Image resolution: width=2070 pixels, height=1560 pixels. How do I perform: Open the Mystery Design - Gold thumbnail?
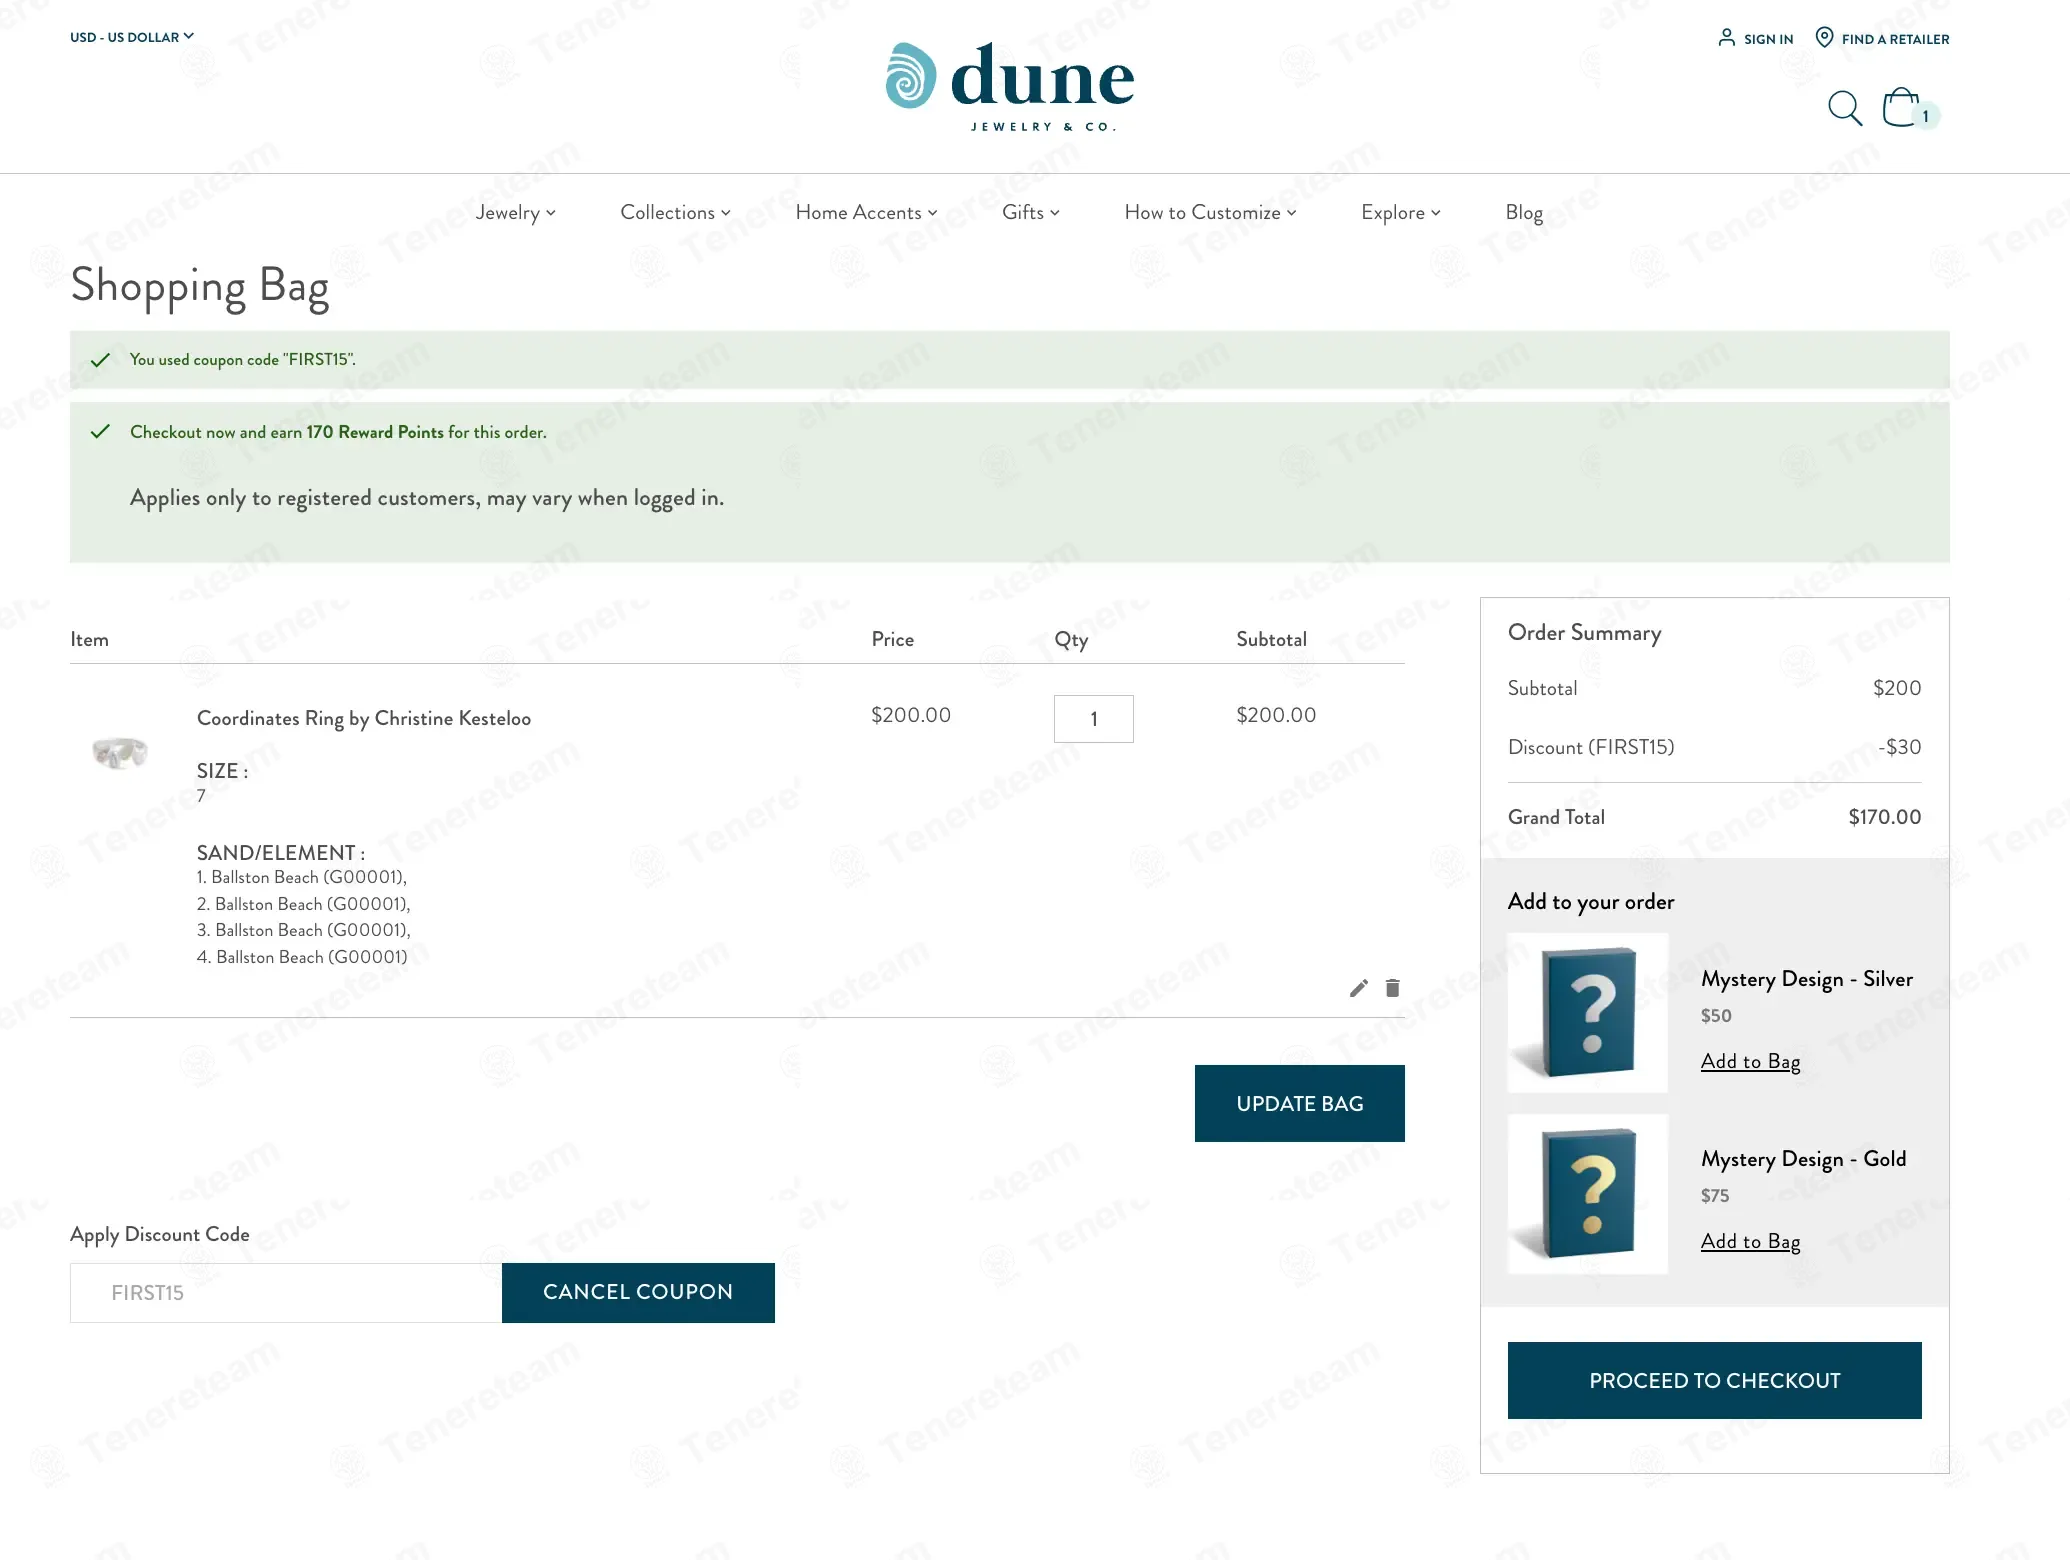1588,1193
